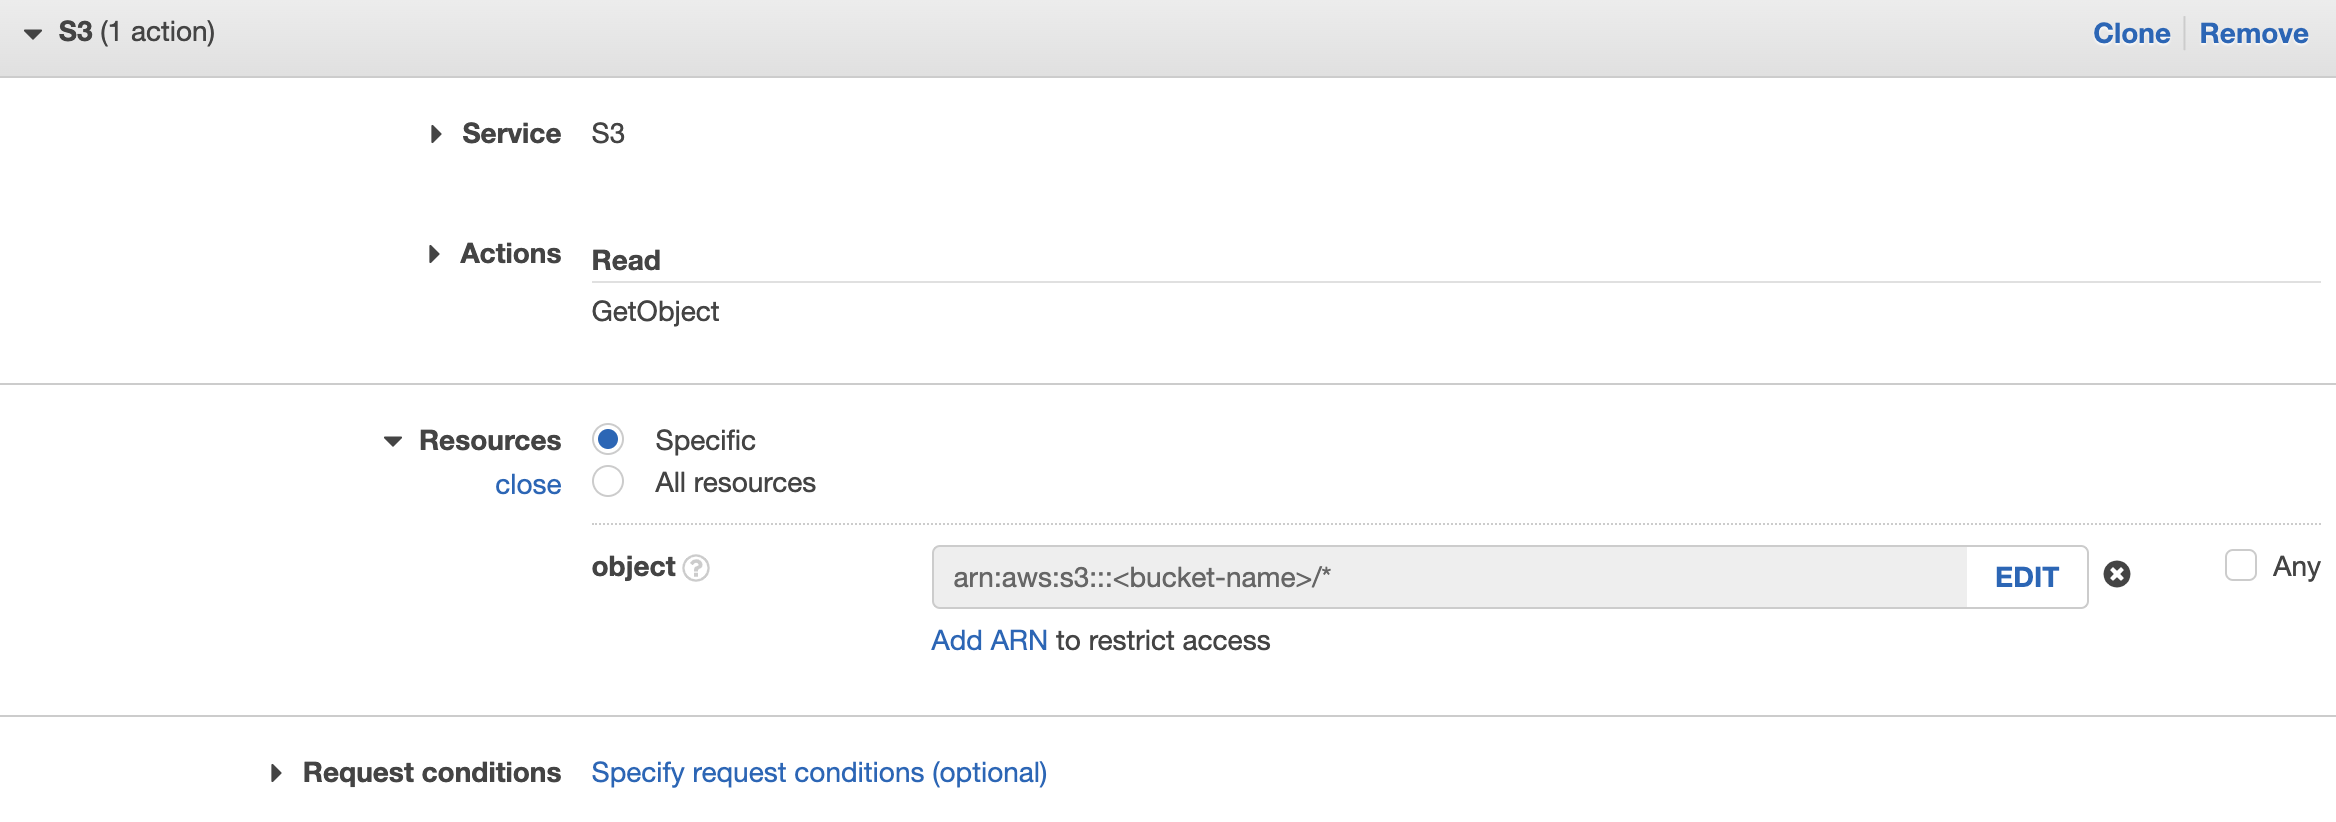
Task: Open the help icon next to object
Action: tap(696, 568)
